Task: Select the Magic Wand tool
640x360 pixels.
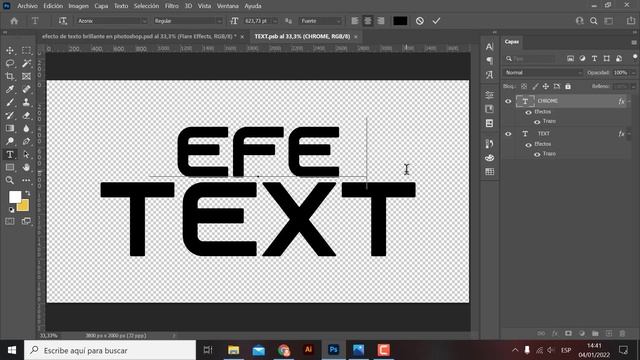Action: pyautogui.click(x=26, y=63)
